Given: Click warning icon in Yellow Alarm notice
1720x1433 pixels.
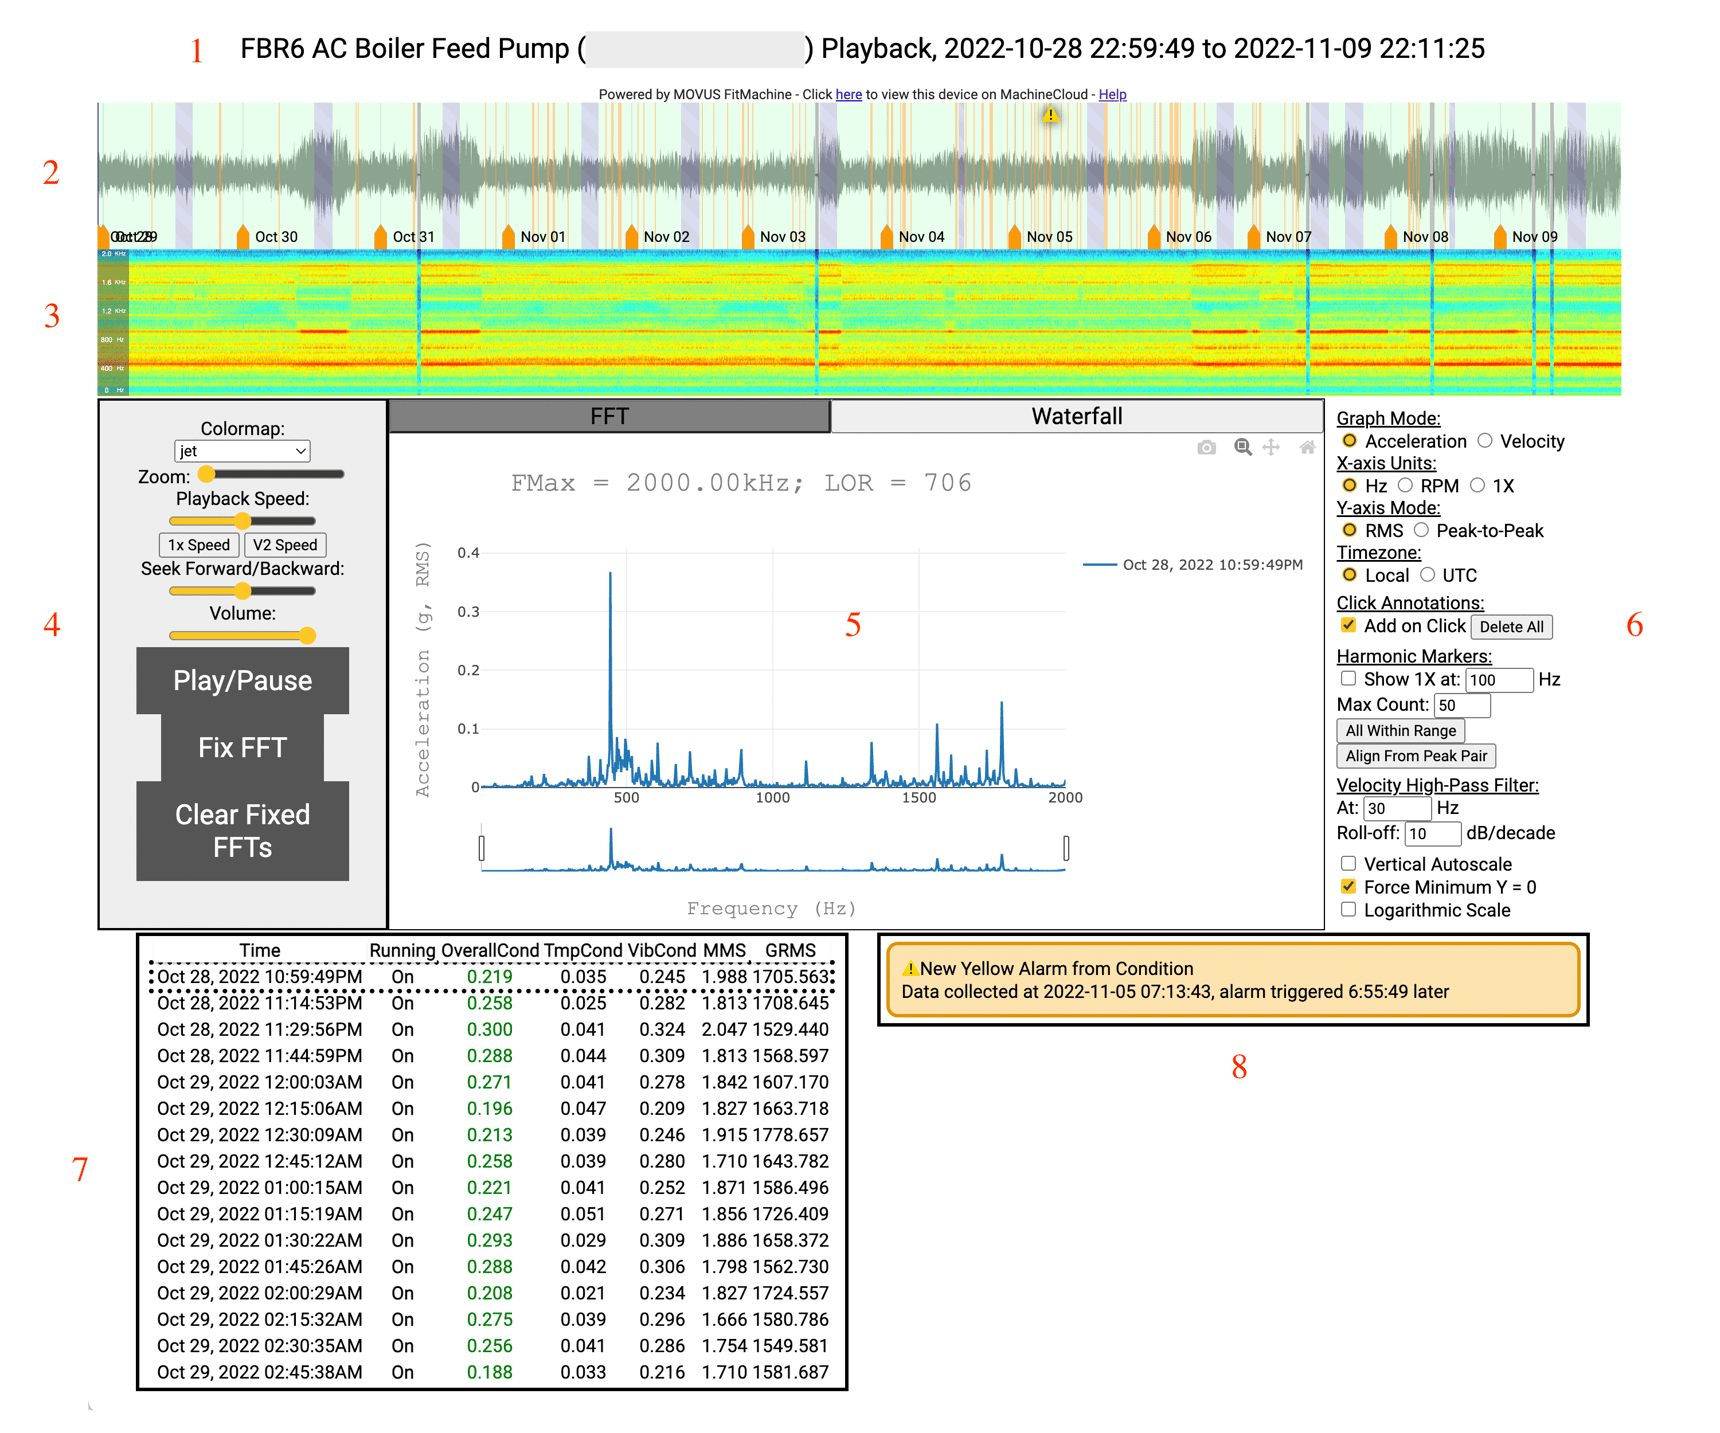Looking at the screenshot, I should tap(909, 969).
